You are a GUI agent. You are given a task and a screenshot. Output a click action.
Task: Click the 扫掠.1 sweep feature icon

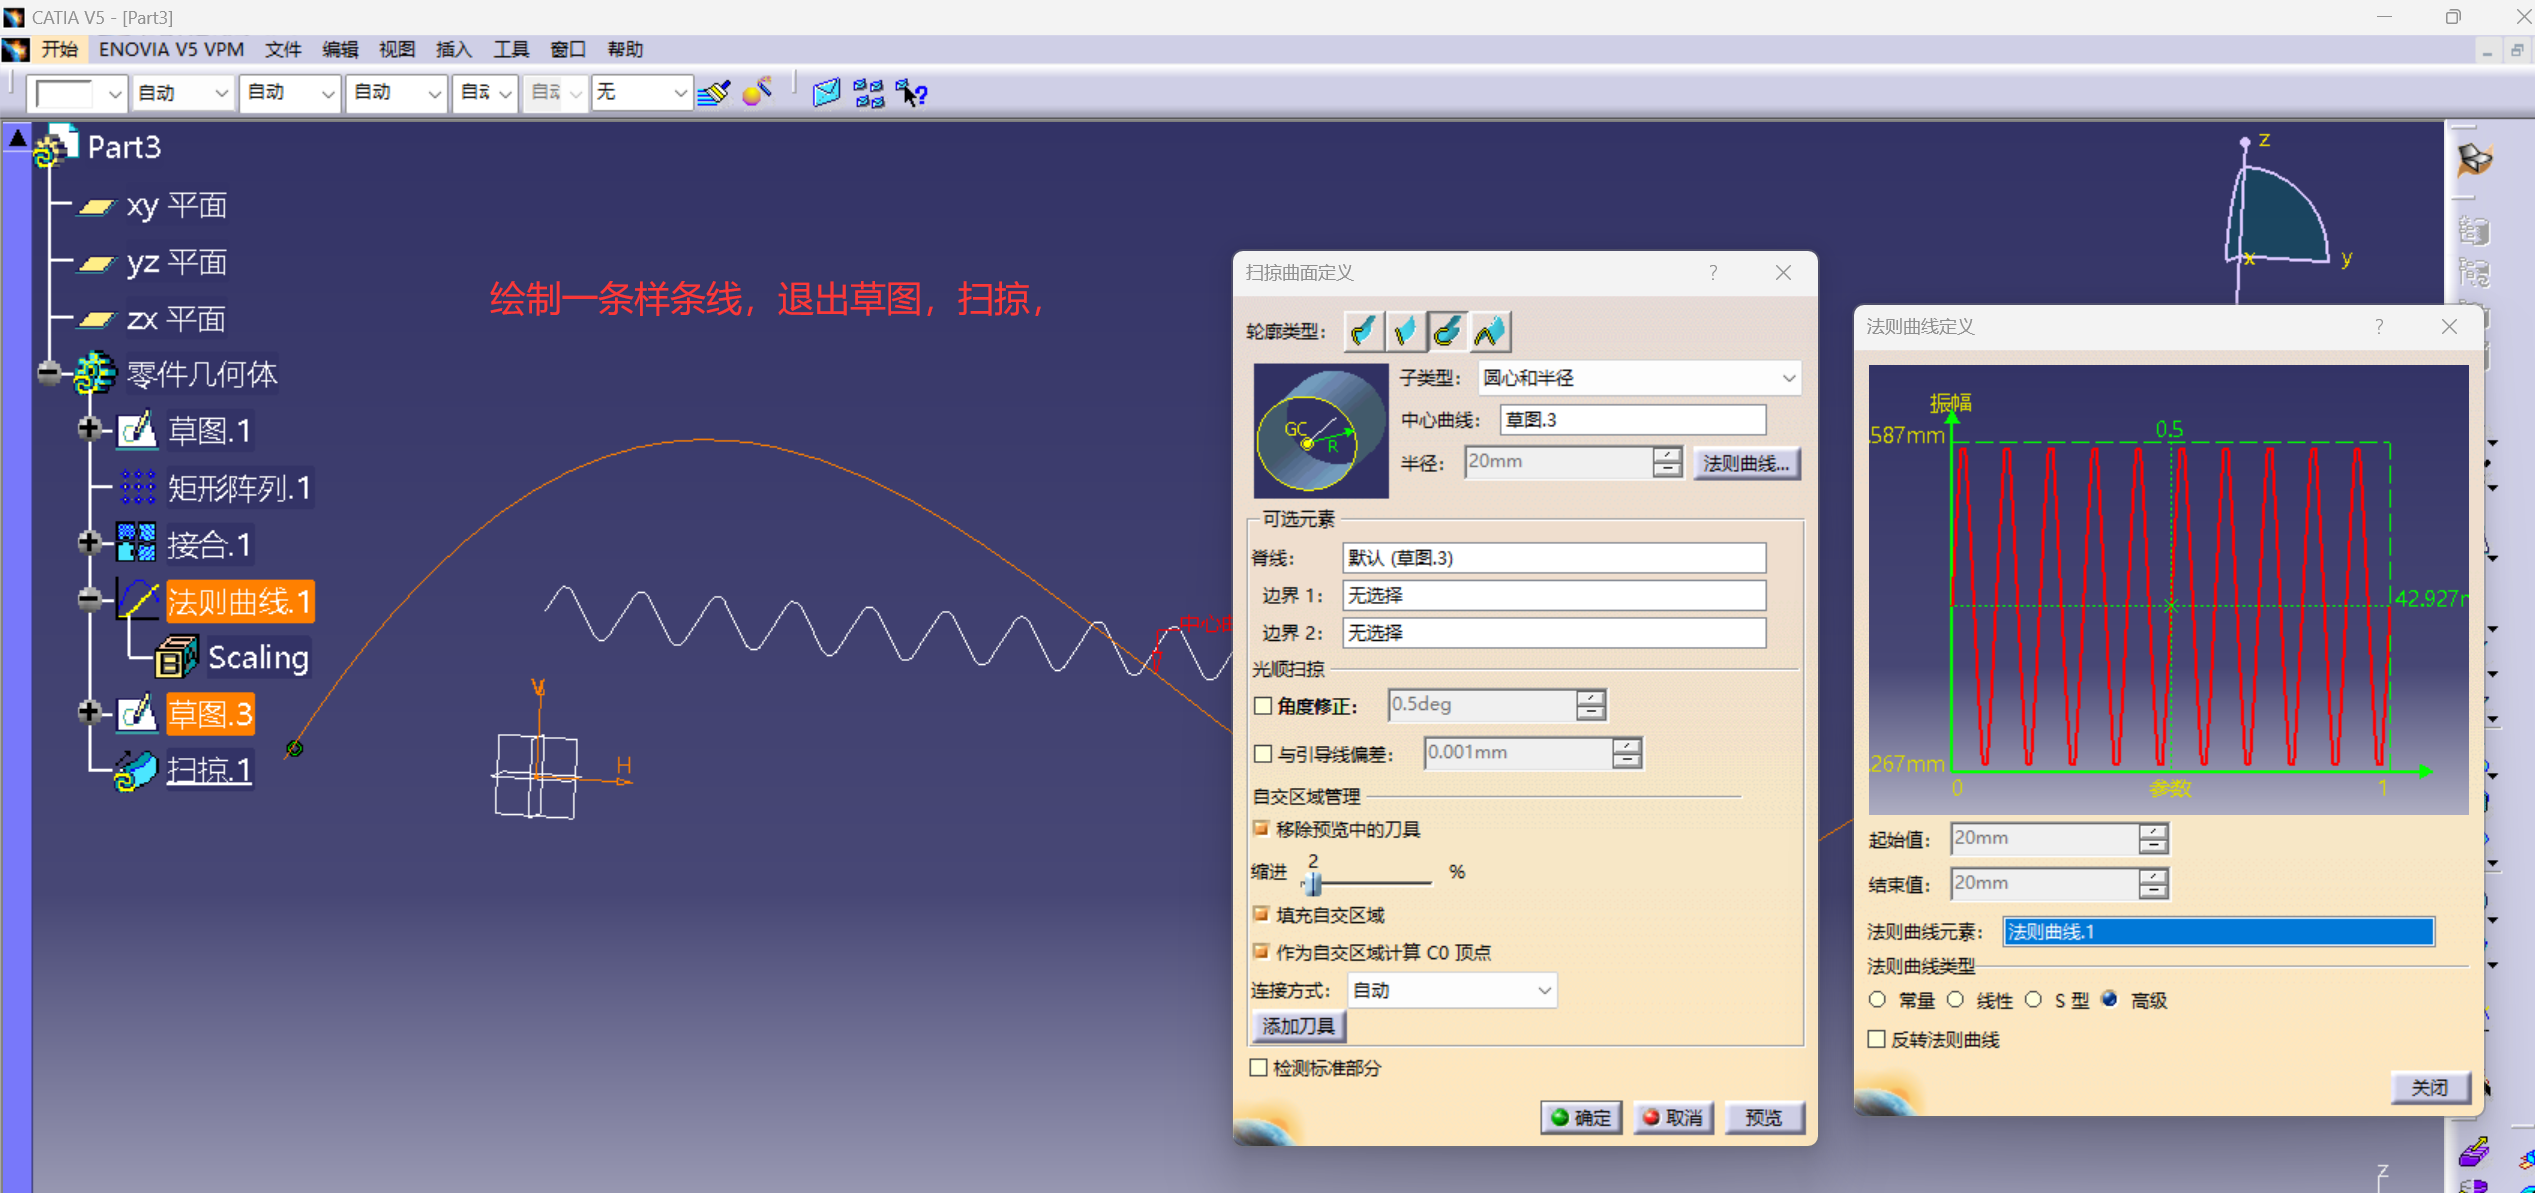(136, 770)
